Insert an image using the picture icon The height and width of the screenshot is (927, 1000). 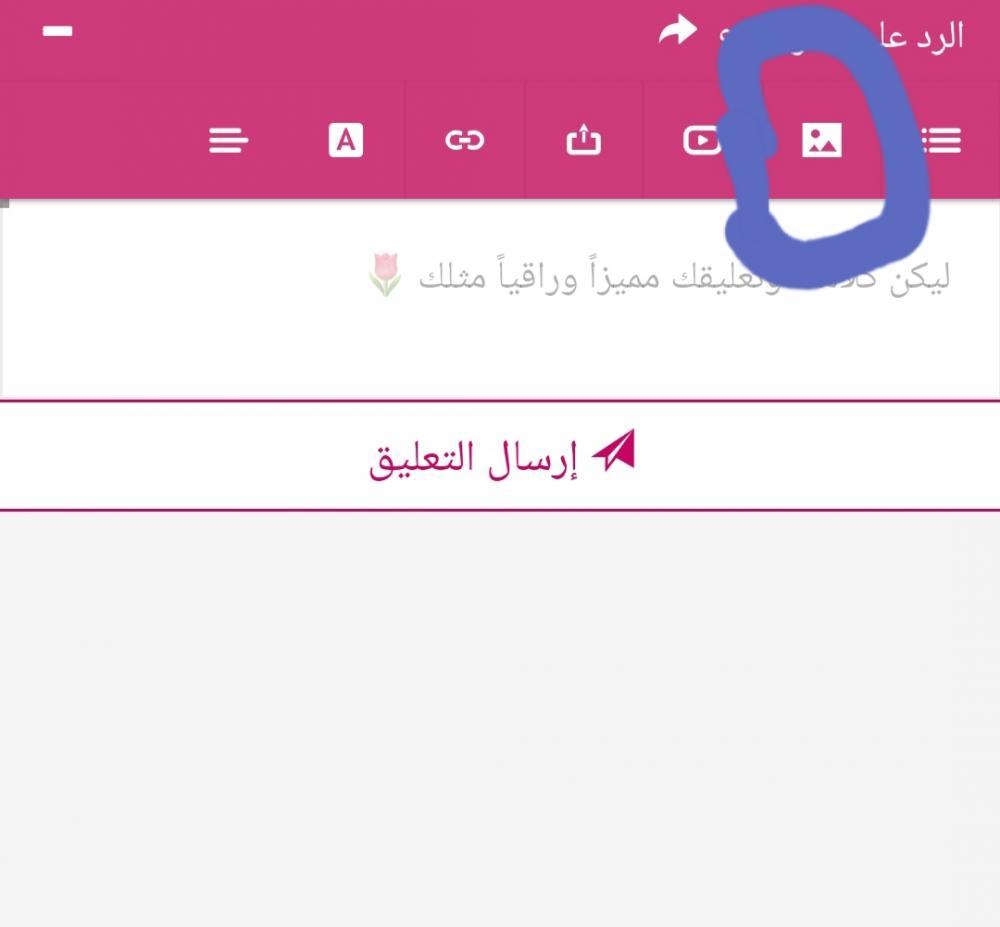(x=821, y=140)
